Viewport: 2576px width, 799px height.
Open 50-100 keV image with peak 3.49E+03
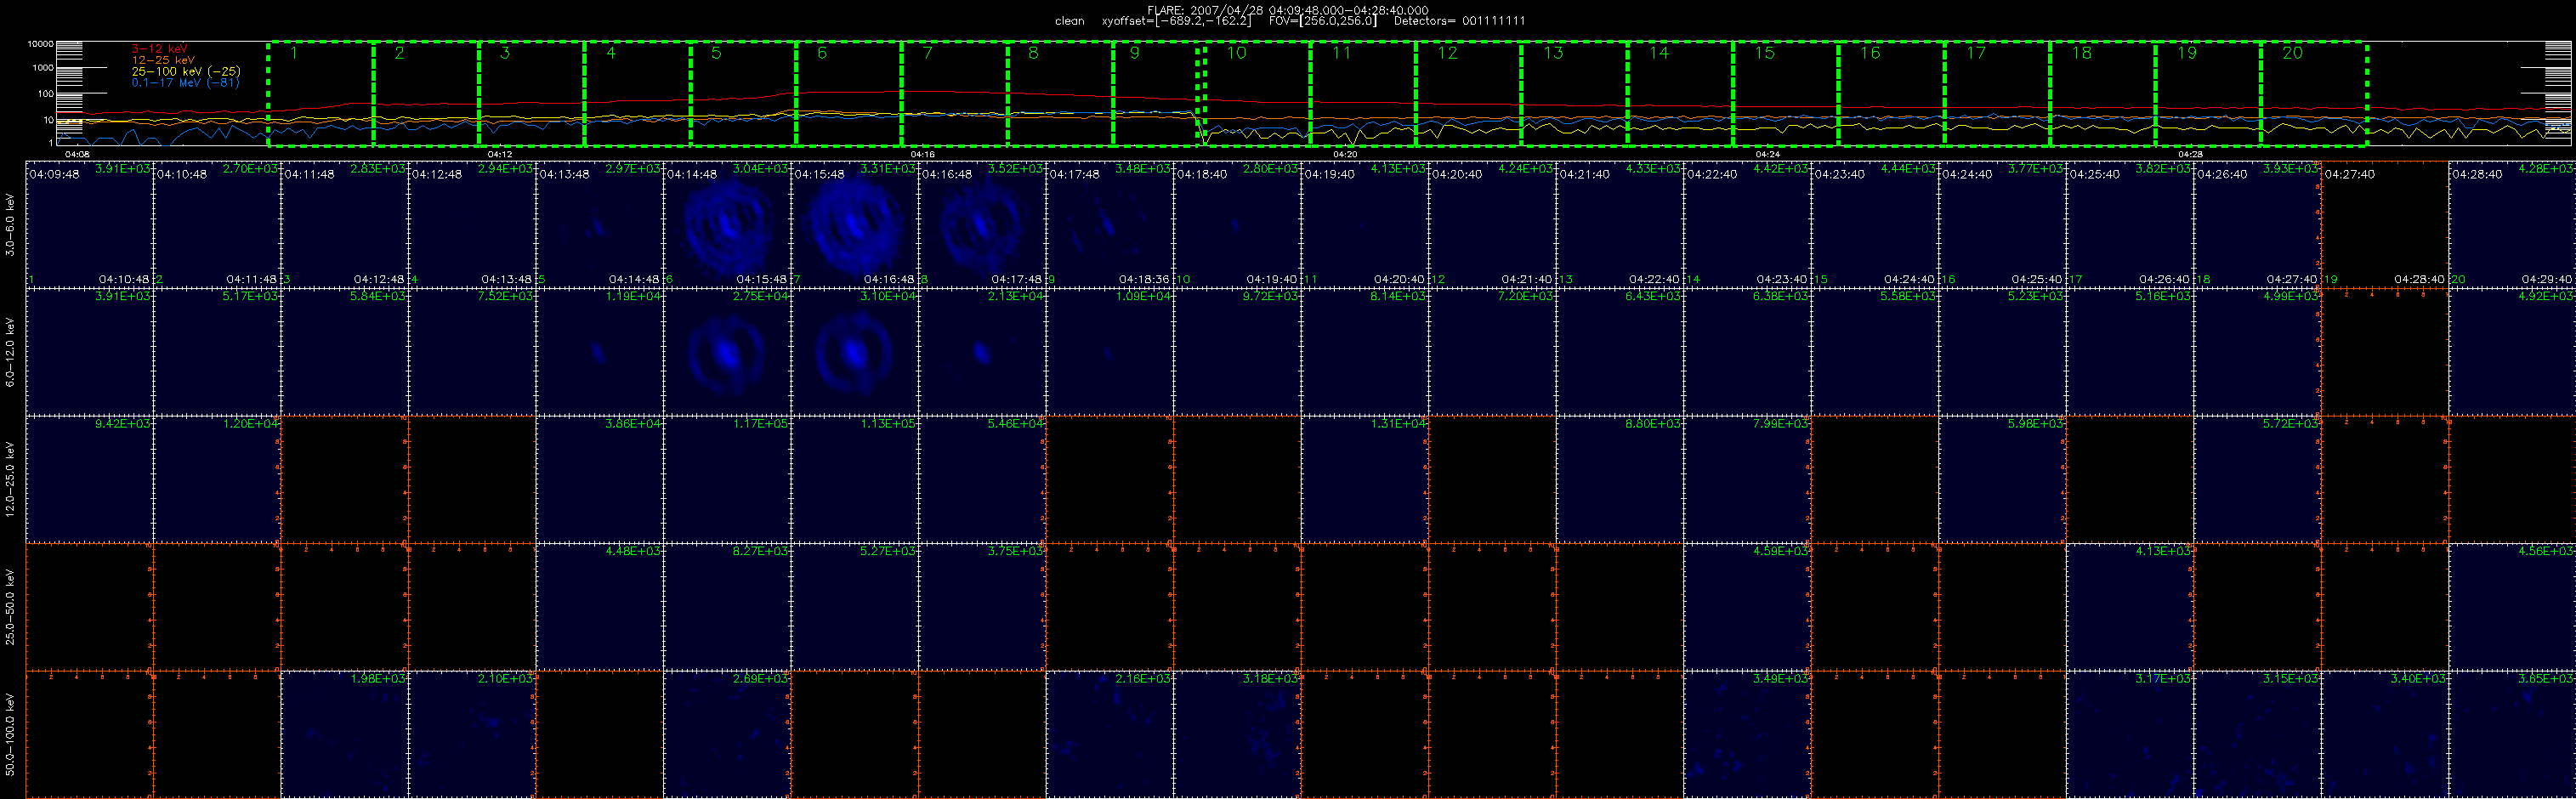tap(1747, 735)
